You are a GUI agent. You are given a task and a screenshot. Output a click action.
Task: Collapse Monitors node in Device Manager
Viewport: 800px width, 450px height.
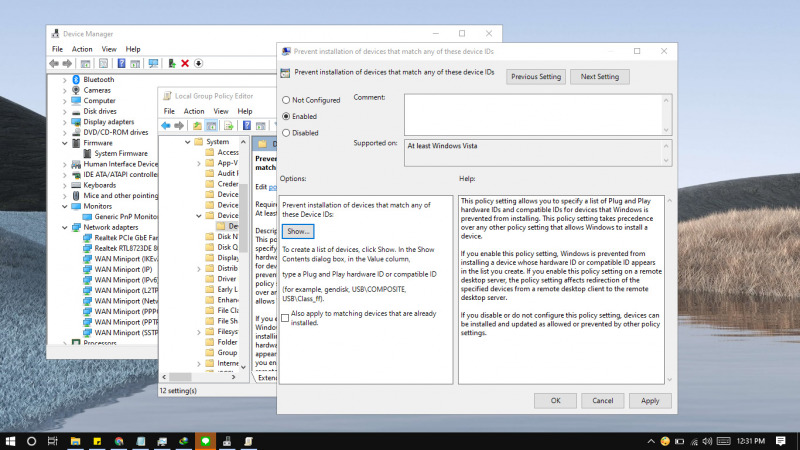[65, 206]
